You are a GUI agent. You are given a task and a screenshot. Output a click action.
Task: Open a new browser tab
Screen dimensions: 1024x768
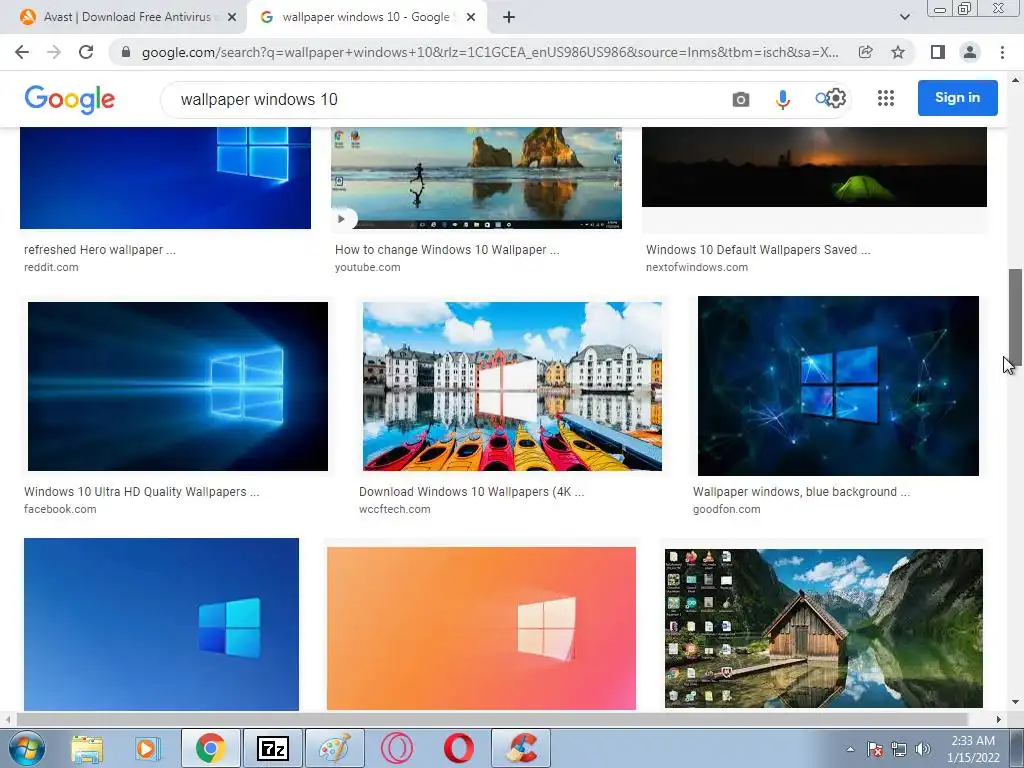(x=509, y=18)
